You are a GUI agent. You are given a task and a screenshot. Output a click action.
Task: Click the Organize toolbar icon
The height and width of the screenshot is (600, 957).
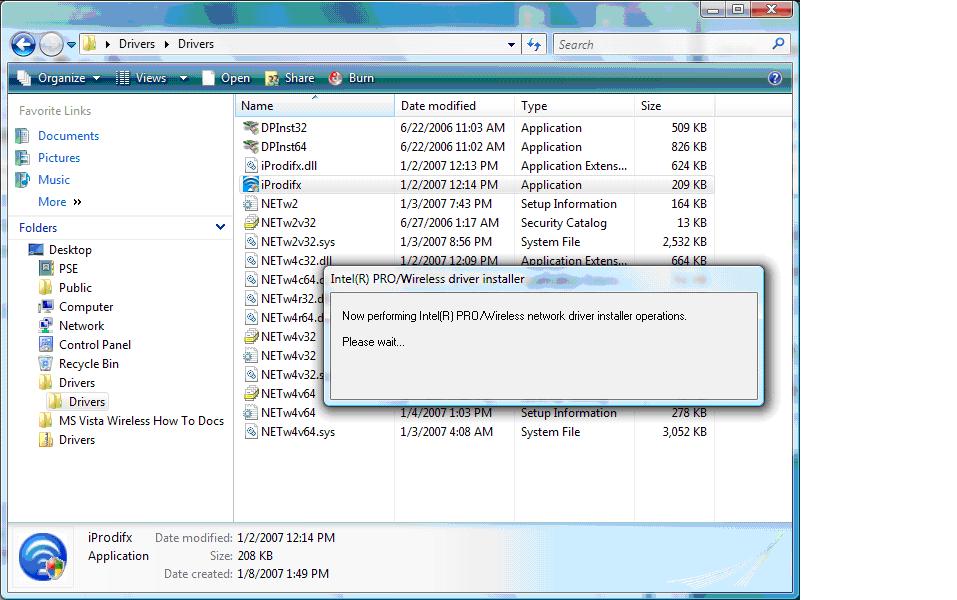pos(24,78)
